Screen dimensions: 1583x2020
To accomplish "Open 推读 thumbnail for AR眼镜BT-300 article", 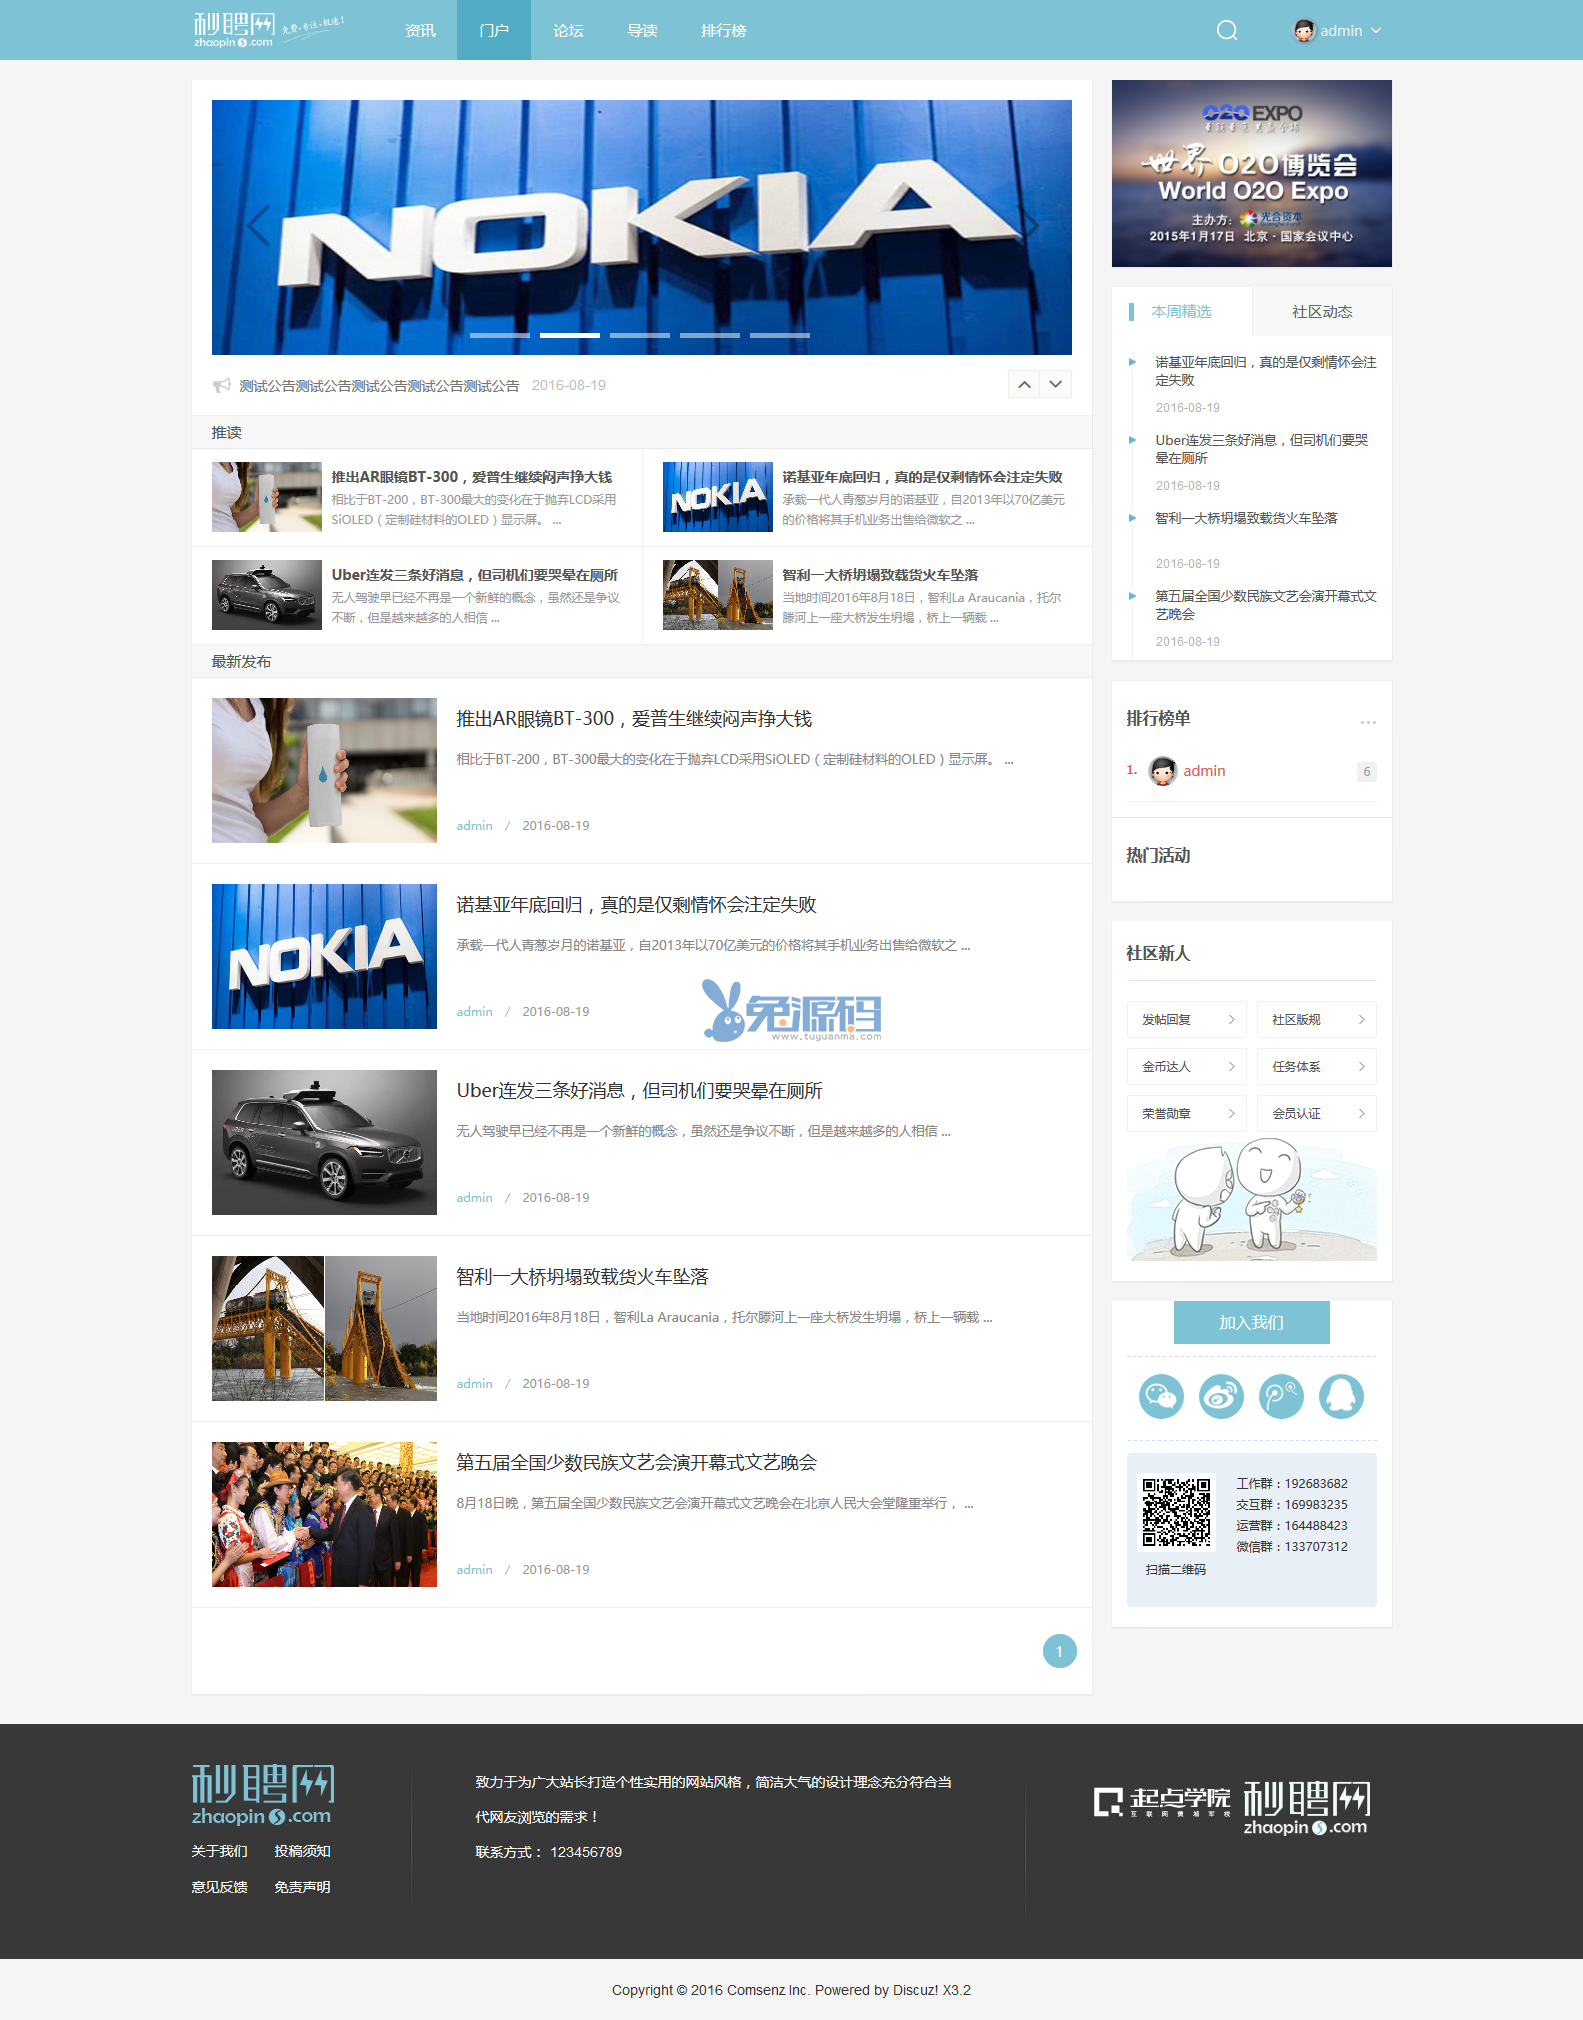I will (x=267, y=497).
